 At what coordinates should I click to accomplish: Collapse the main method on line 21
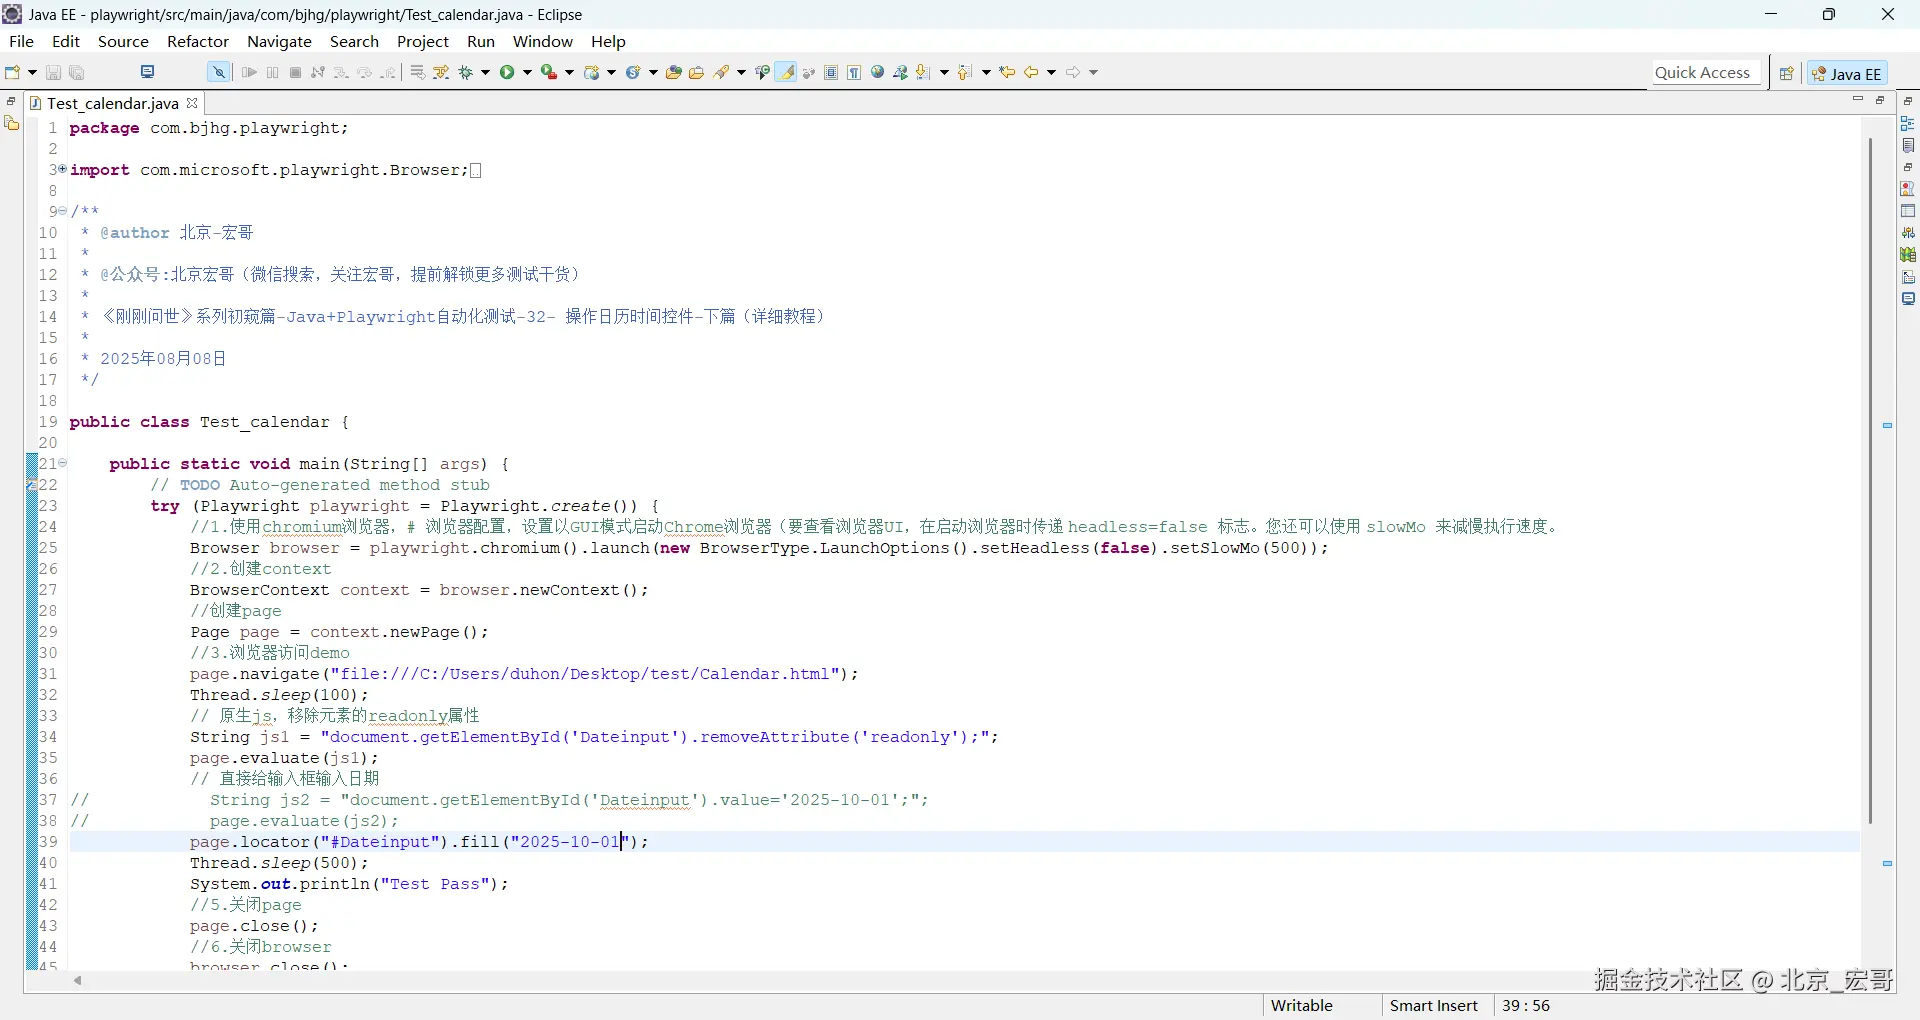(62, 463)
